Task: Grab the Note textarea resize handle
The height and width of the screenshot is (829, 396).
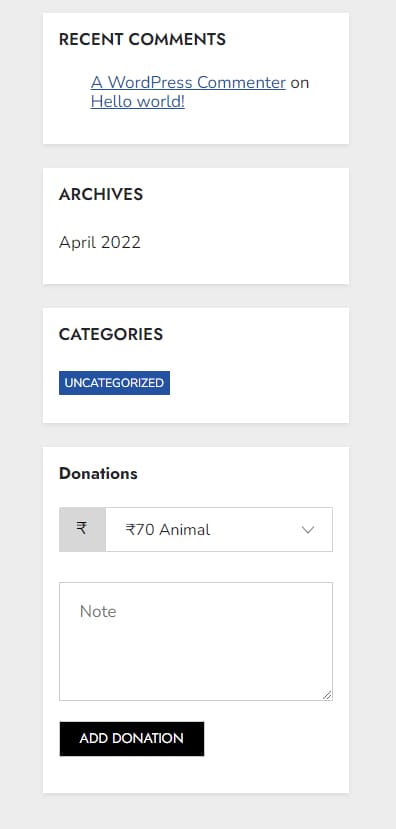Action: click(x=327, y=695)
